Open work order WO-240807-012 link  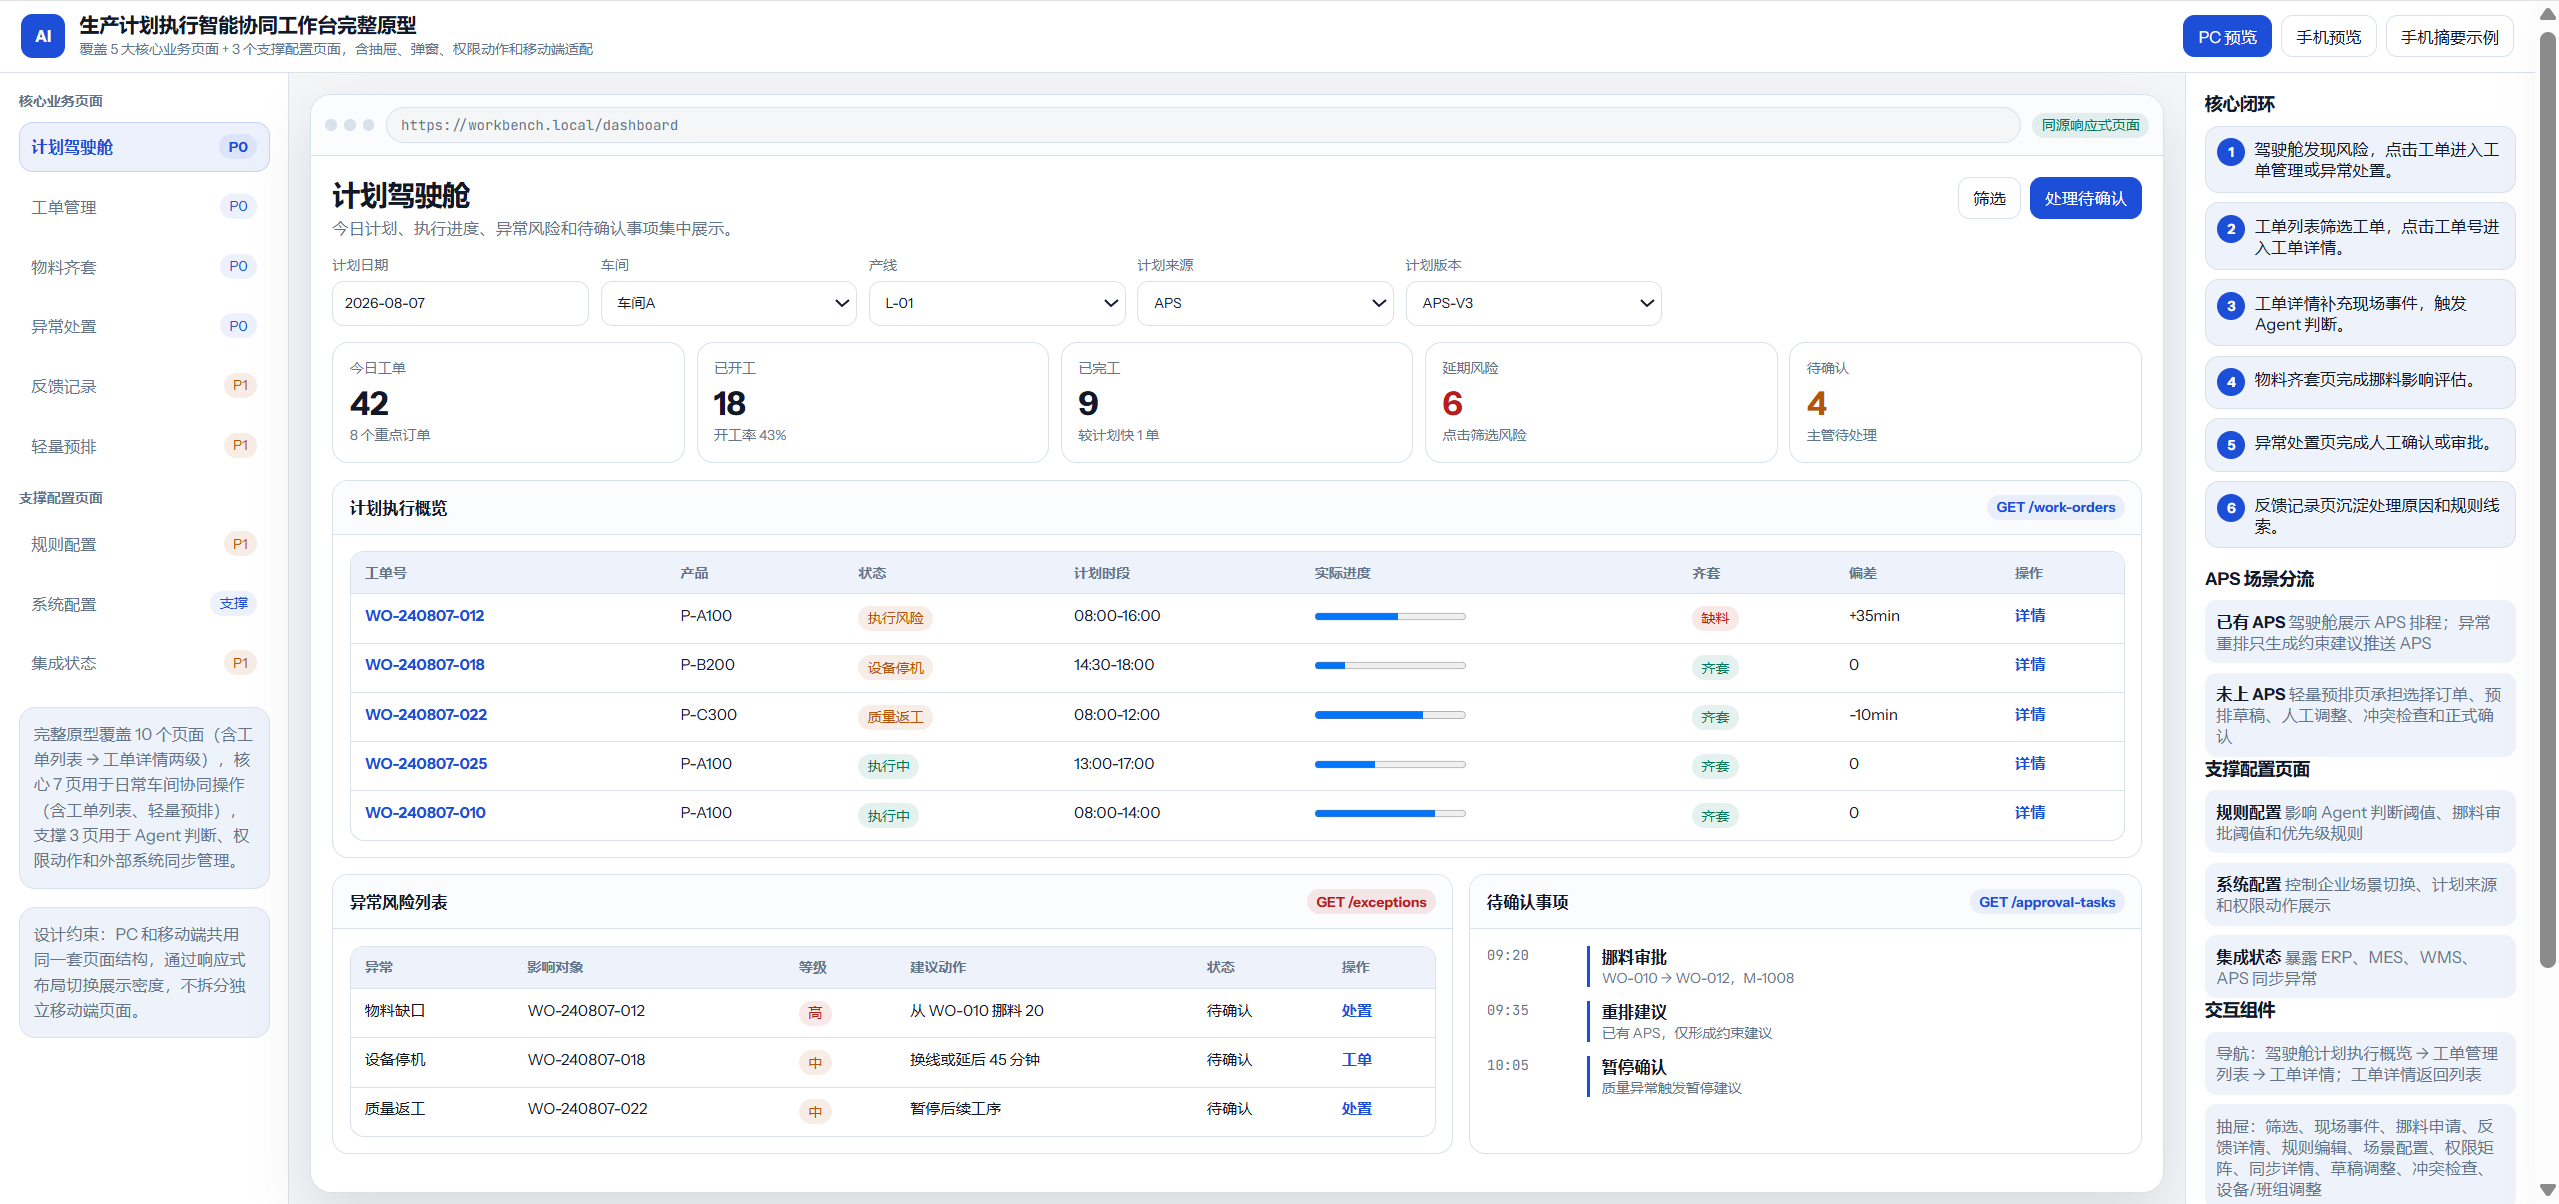[x=424, y=616]
